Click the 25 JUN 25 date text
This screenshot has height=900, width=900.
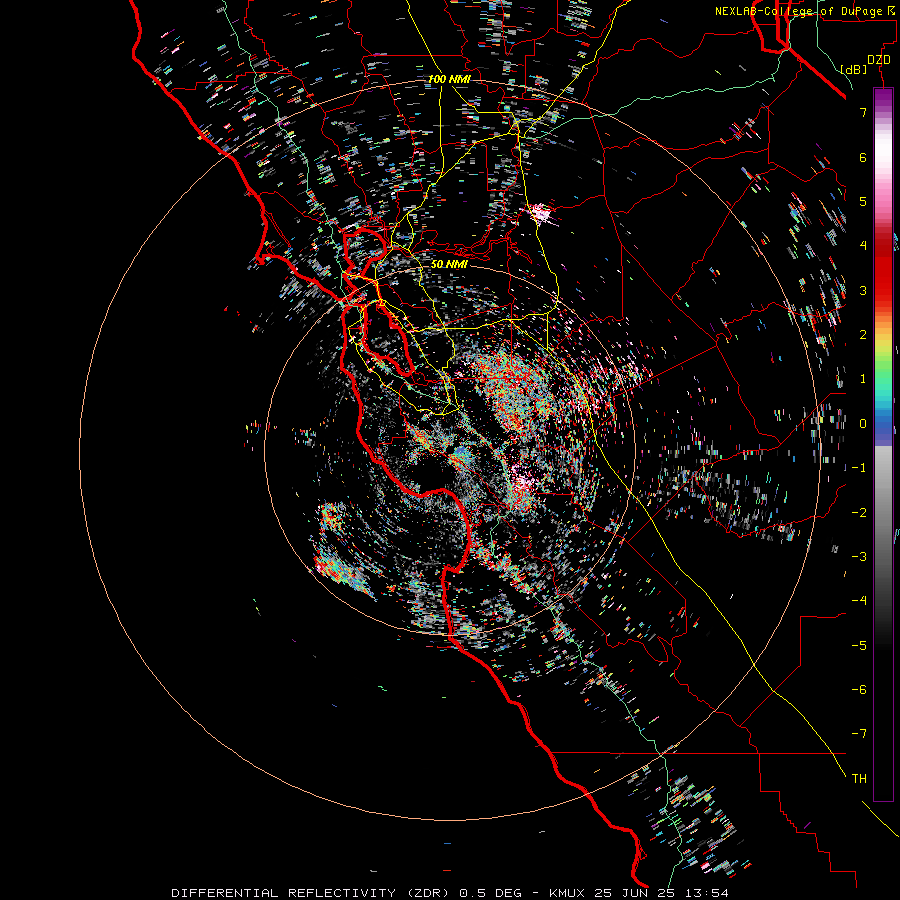pyautogui.click(x=634, y=893)
